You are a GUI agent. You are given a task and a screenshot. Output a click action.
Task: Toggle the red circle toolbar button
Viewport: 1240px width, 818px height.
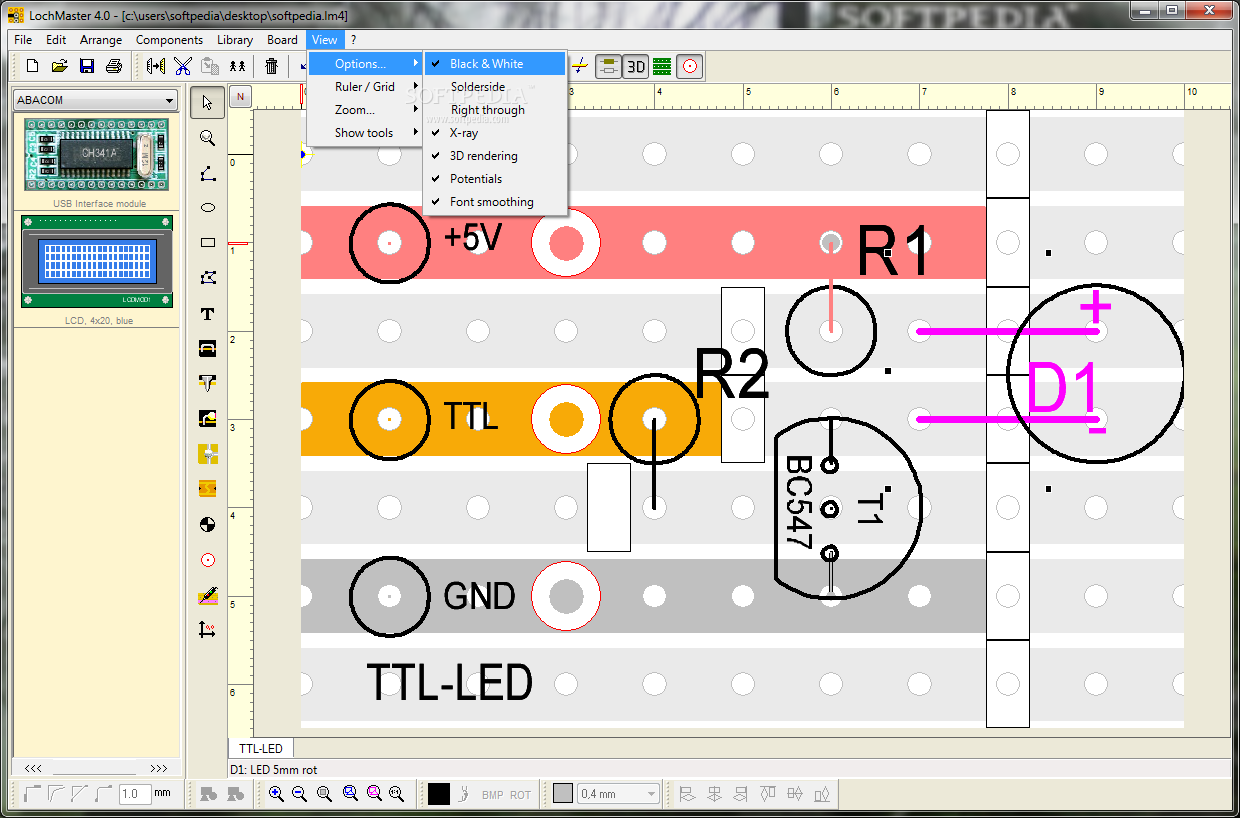point(689,66)
